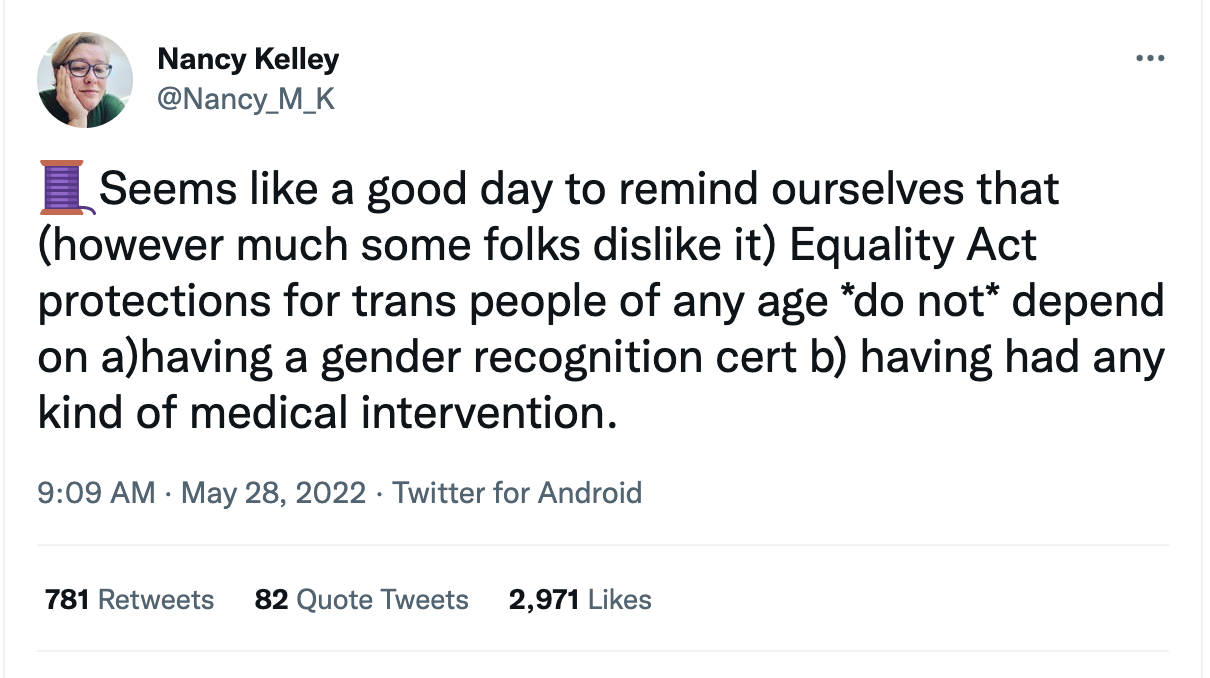View the 781 Retweets list
This screenshot has height=678, width=1210.
(129, 599)
